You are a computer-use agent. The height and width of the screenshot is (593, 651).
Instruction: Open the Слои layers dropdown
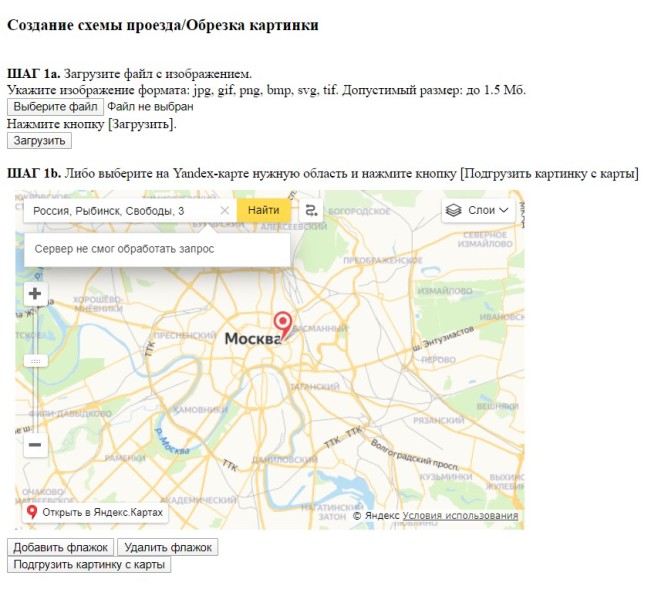[x=478, y=211]
